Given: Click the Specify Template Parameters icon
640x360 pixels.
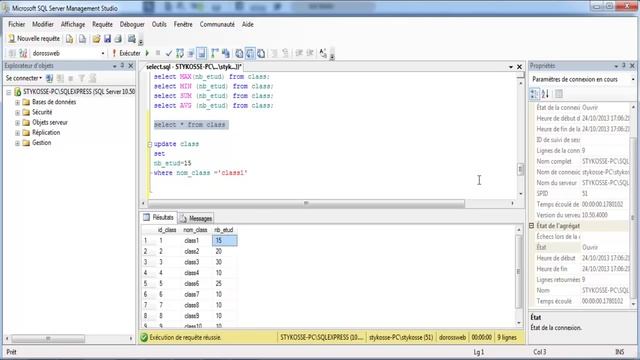Looking at the screenshot, I should click(323, 53).
